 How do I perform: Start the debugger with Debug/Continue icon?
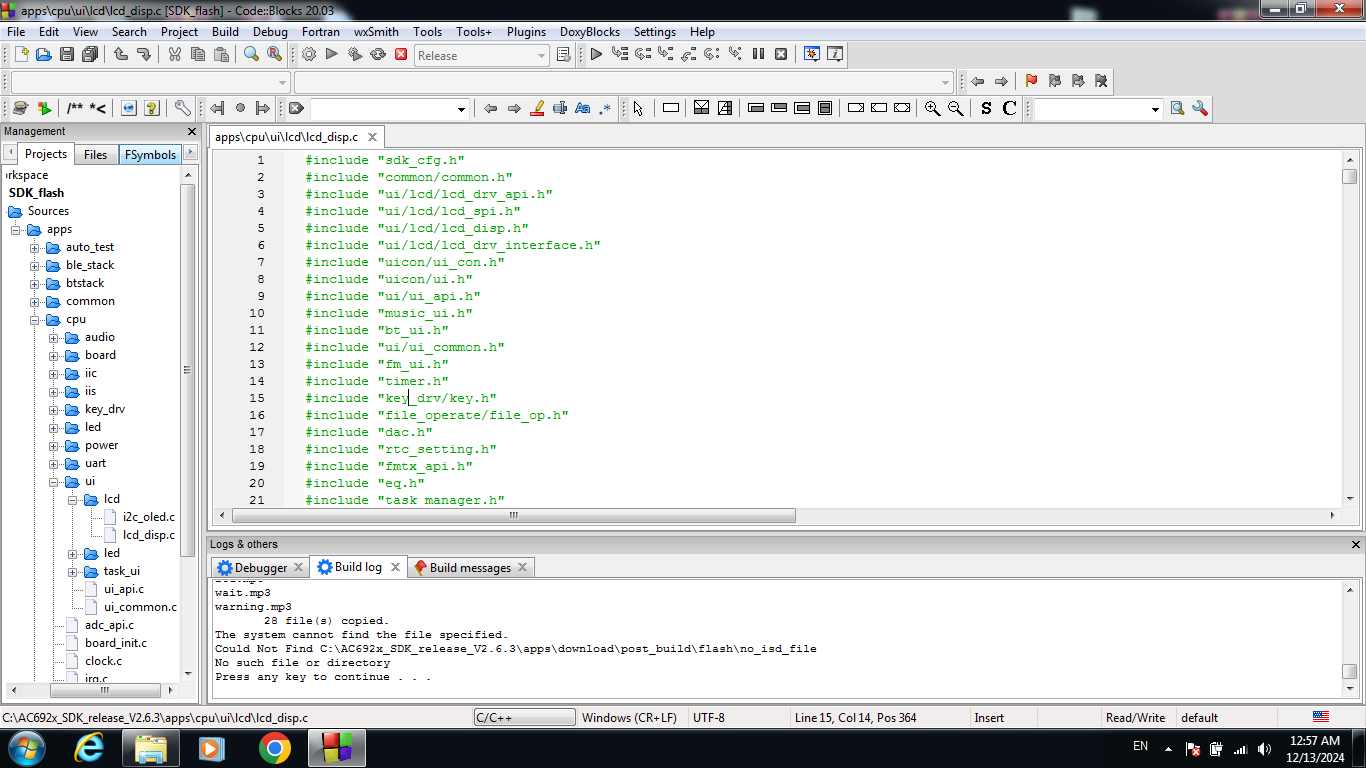596,55
